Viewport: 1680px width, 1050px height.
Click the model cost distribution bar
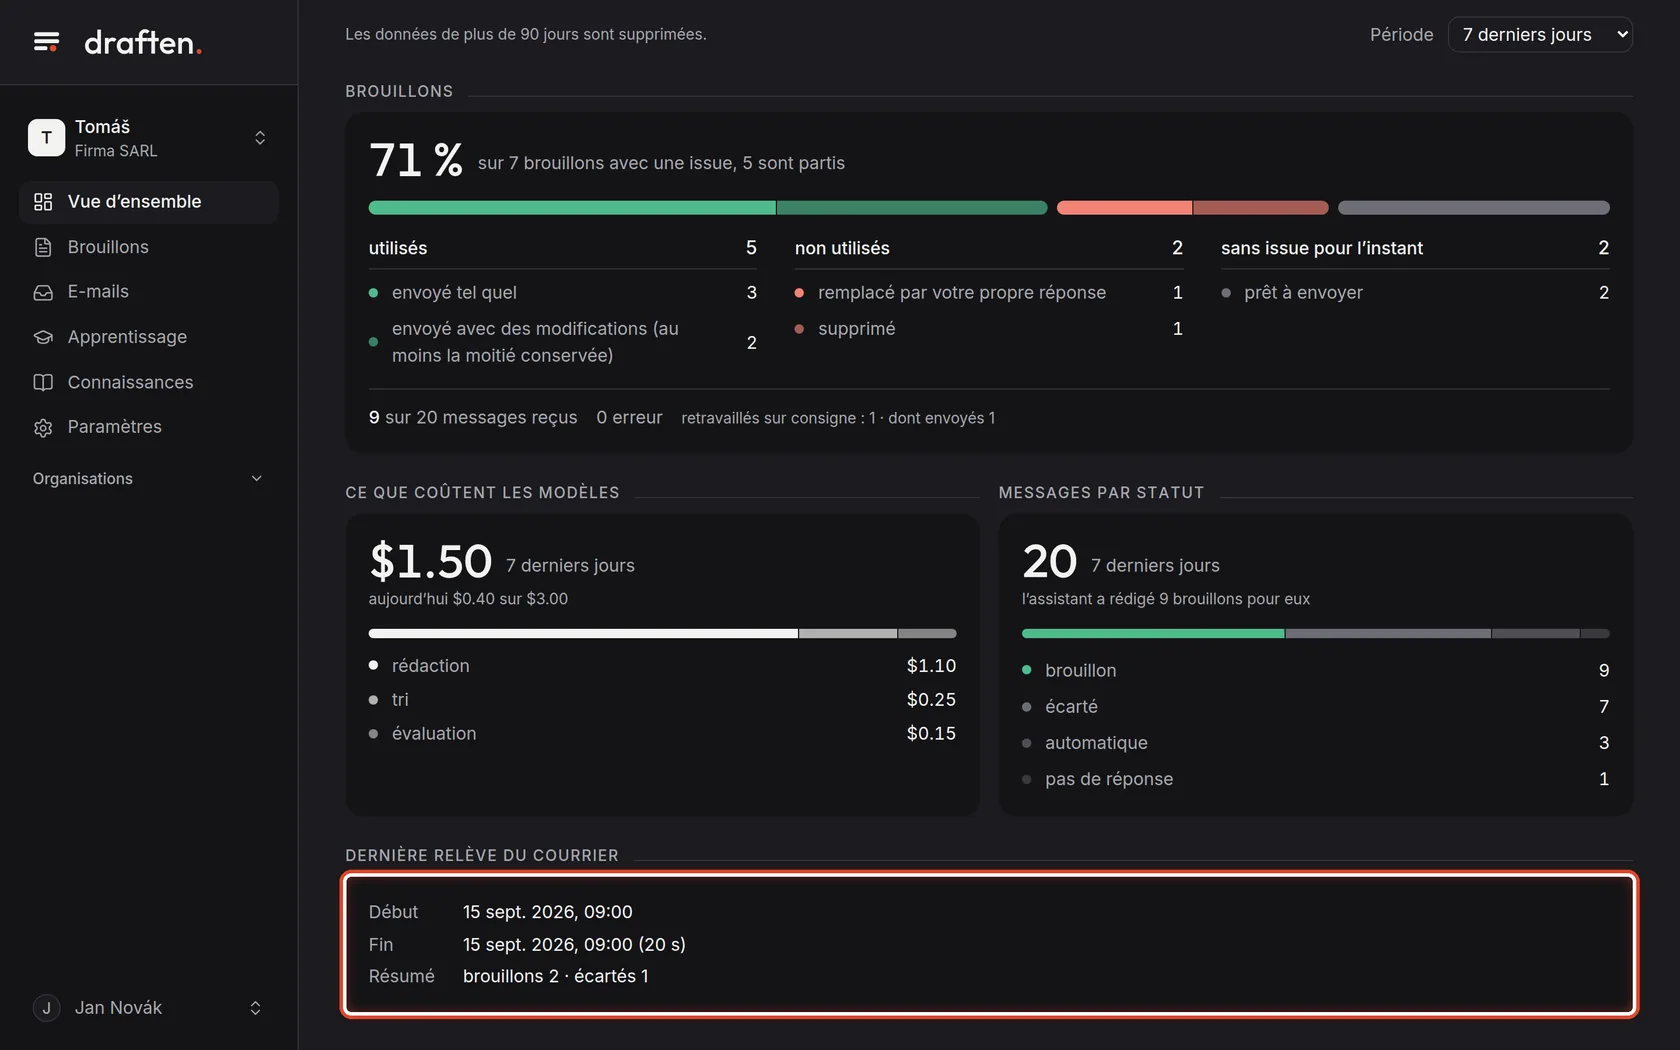[662, 634]
